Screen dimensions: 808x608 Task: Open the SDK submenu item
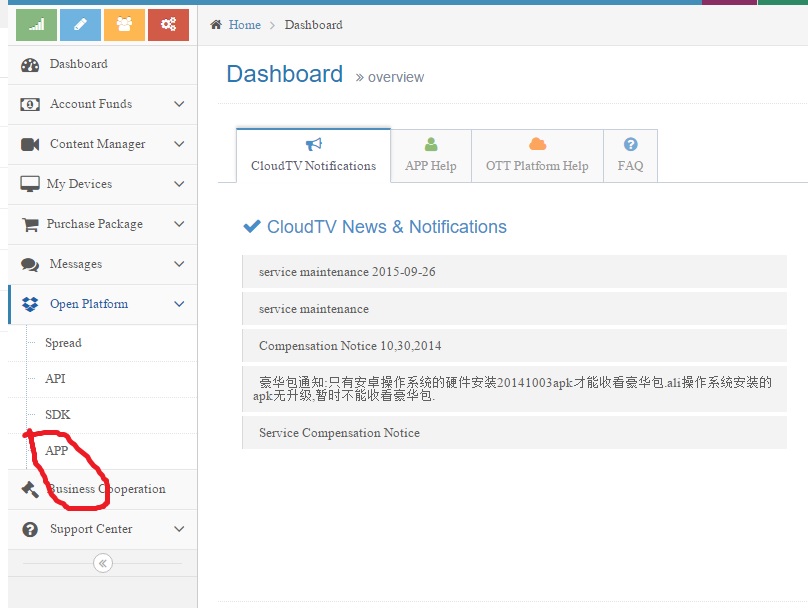(x=57, y=415)
